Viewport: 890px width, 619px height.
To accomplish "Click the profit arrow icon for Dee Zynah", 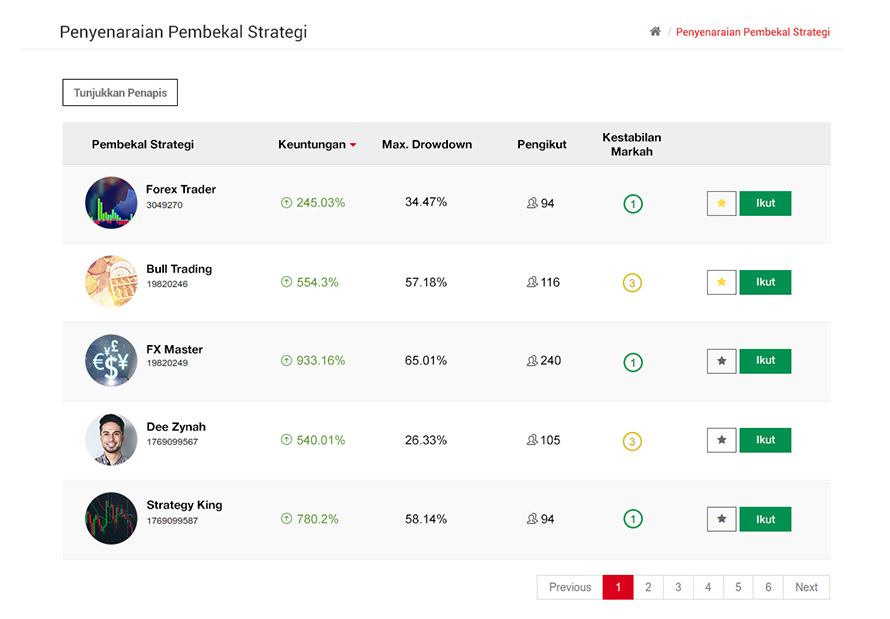I will [286, 440].
